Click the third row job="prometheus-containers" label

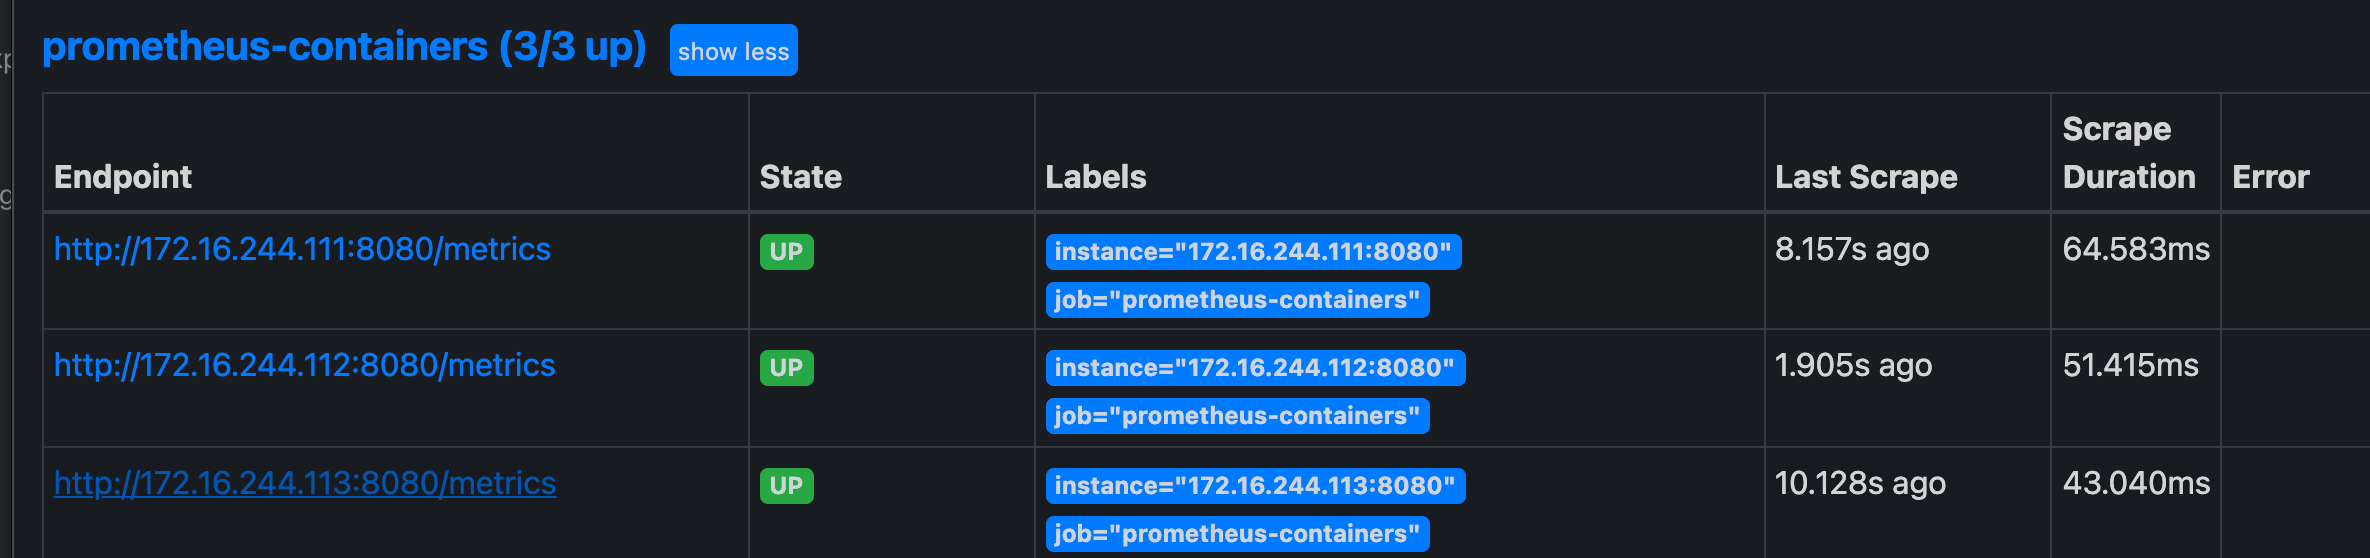tap(1237, 534)
